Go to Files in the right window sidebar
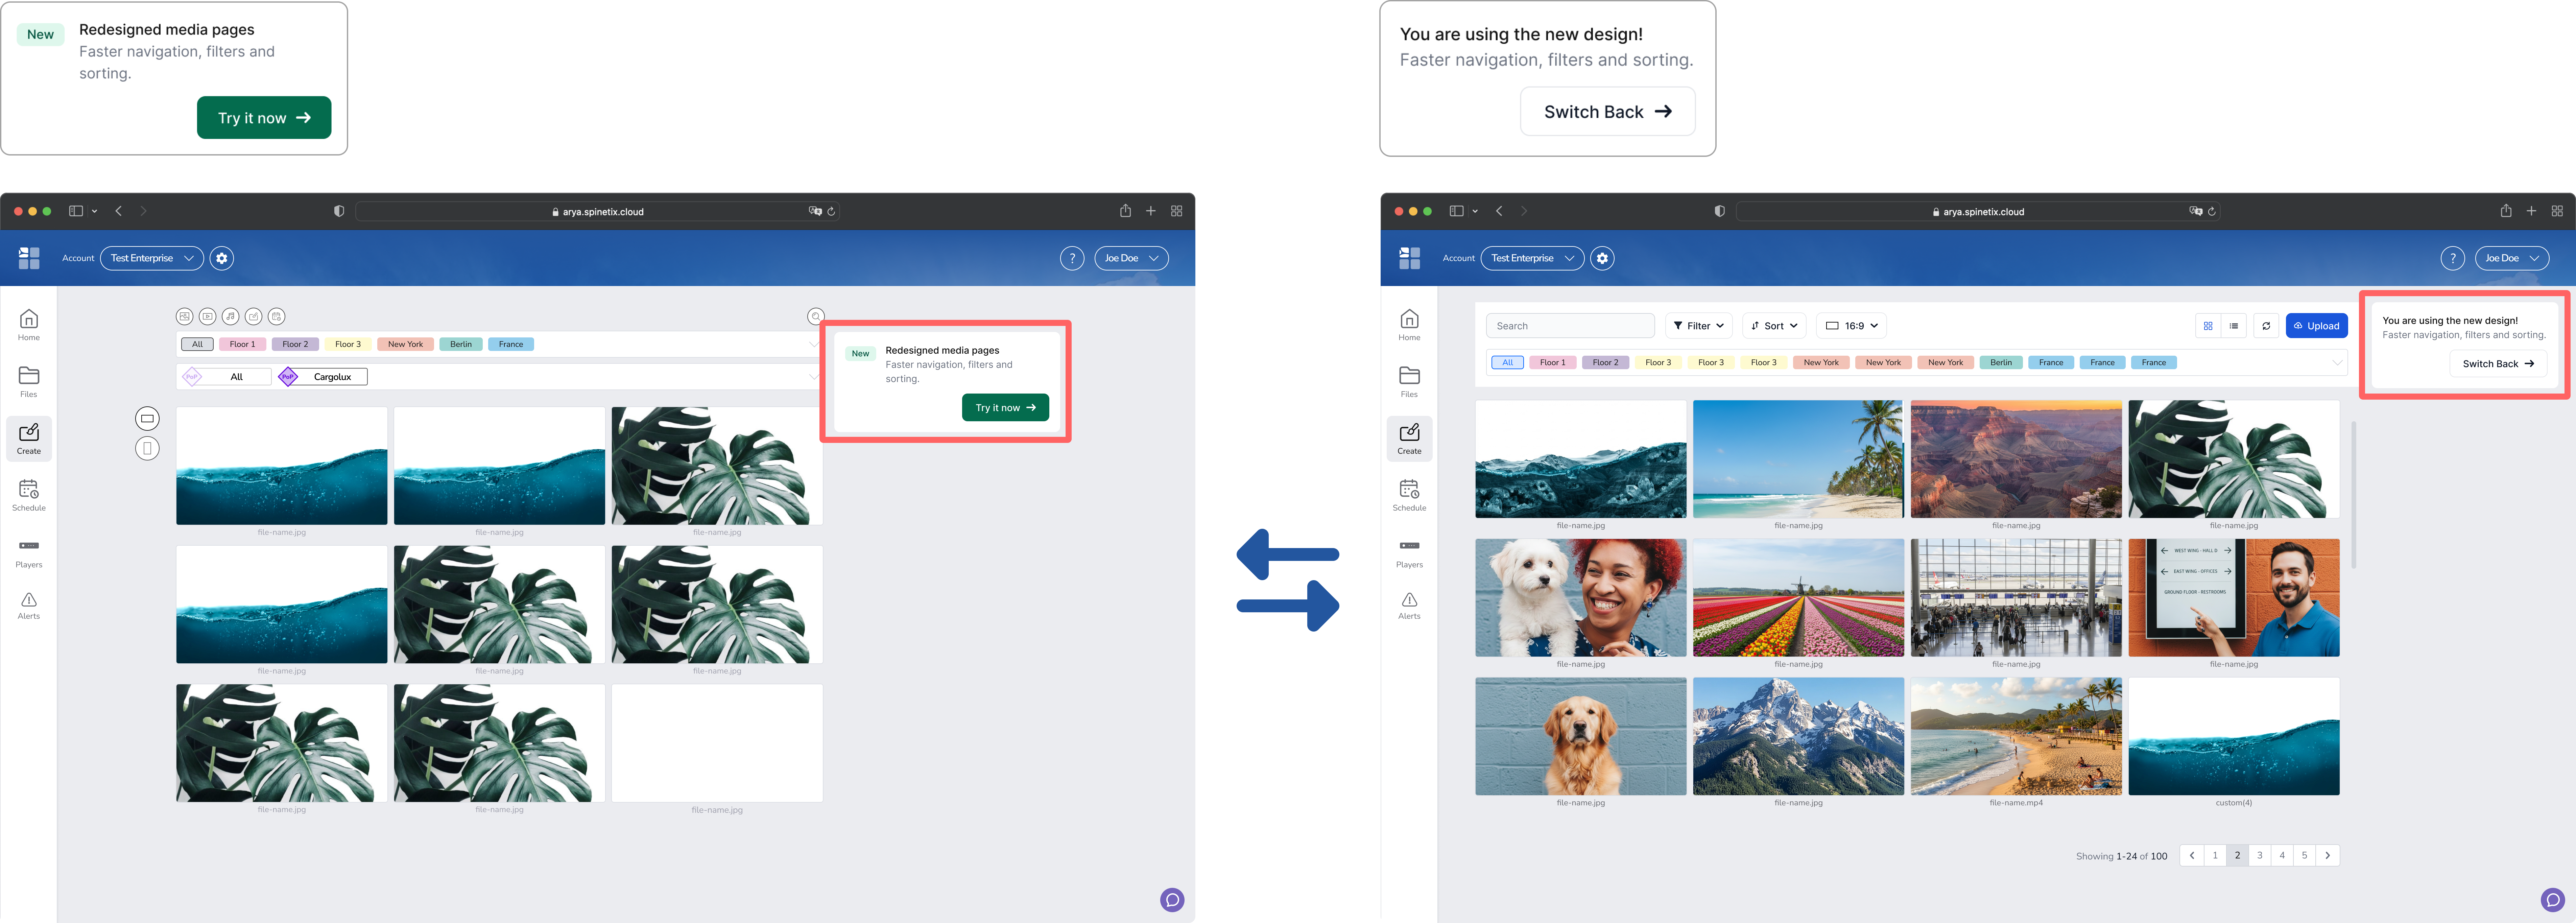The height and width of the screenshot is (923, 2576). click(x=1409, y=382)
